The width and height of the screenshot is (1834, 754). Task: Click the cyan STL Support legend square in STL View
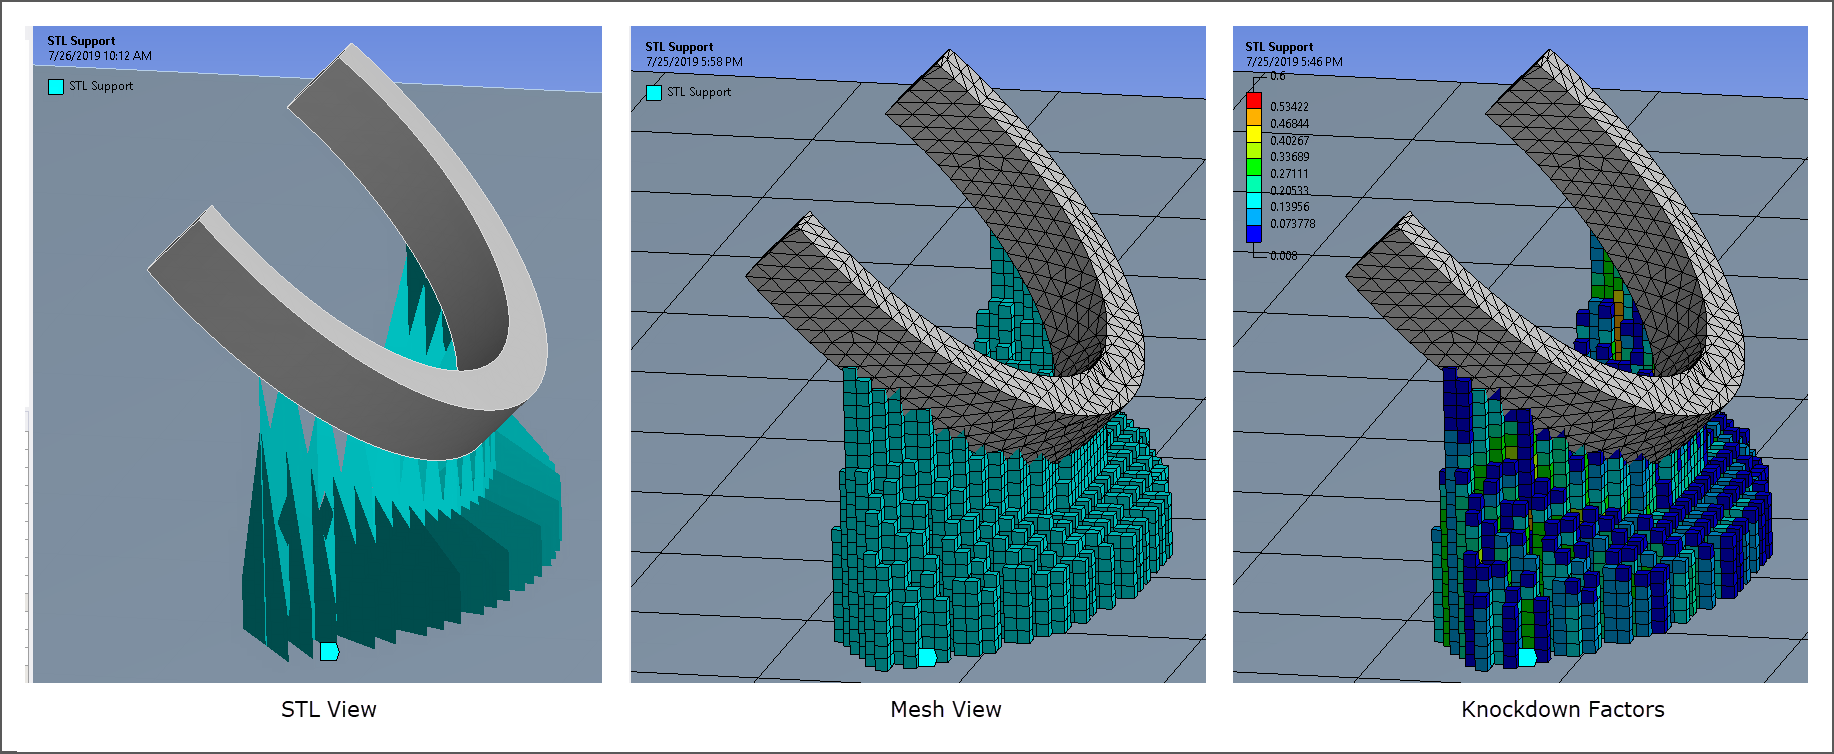(x=56, y=87)
